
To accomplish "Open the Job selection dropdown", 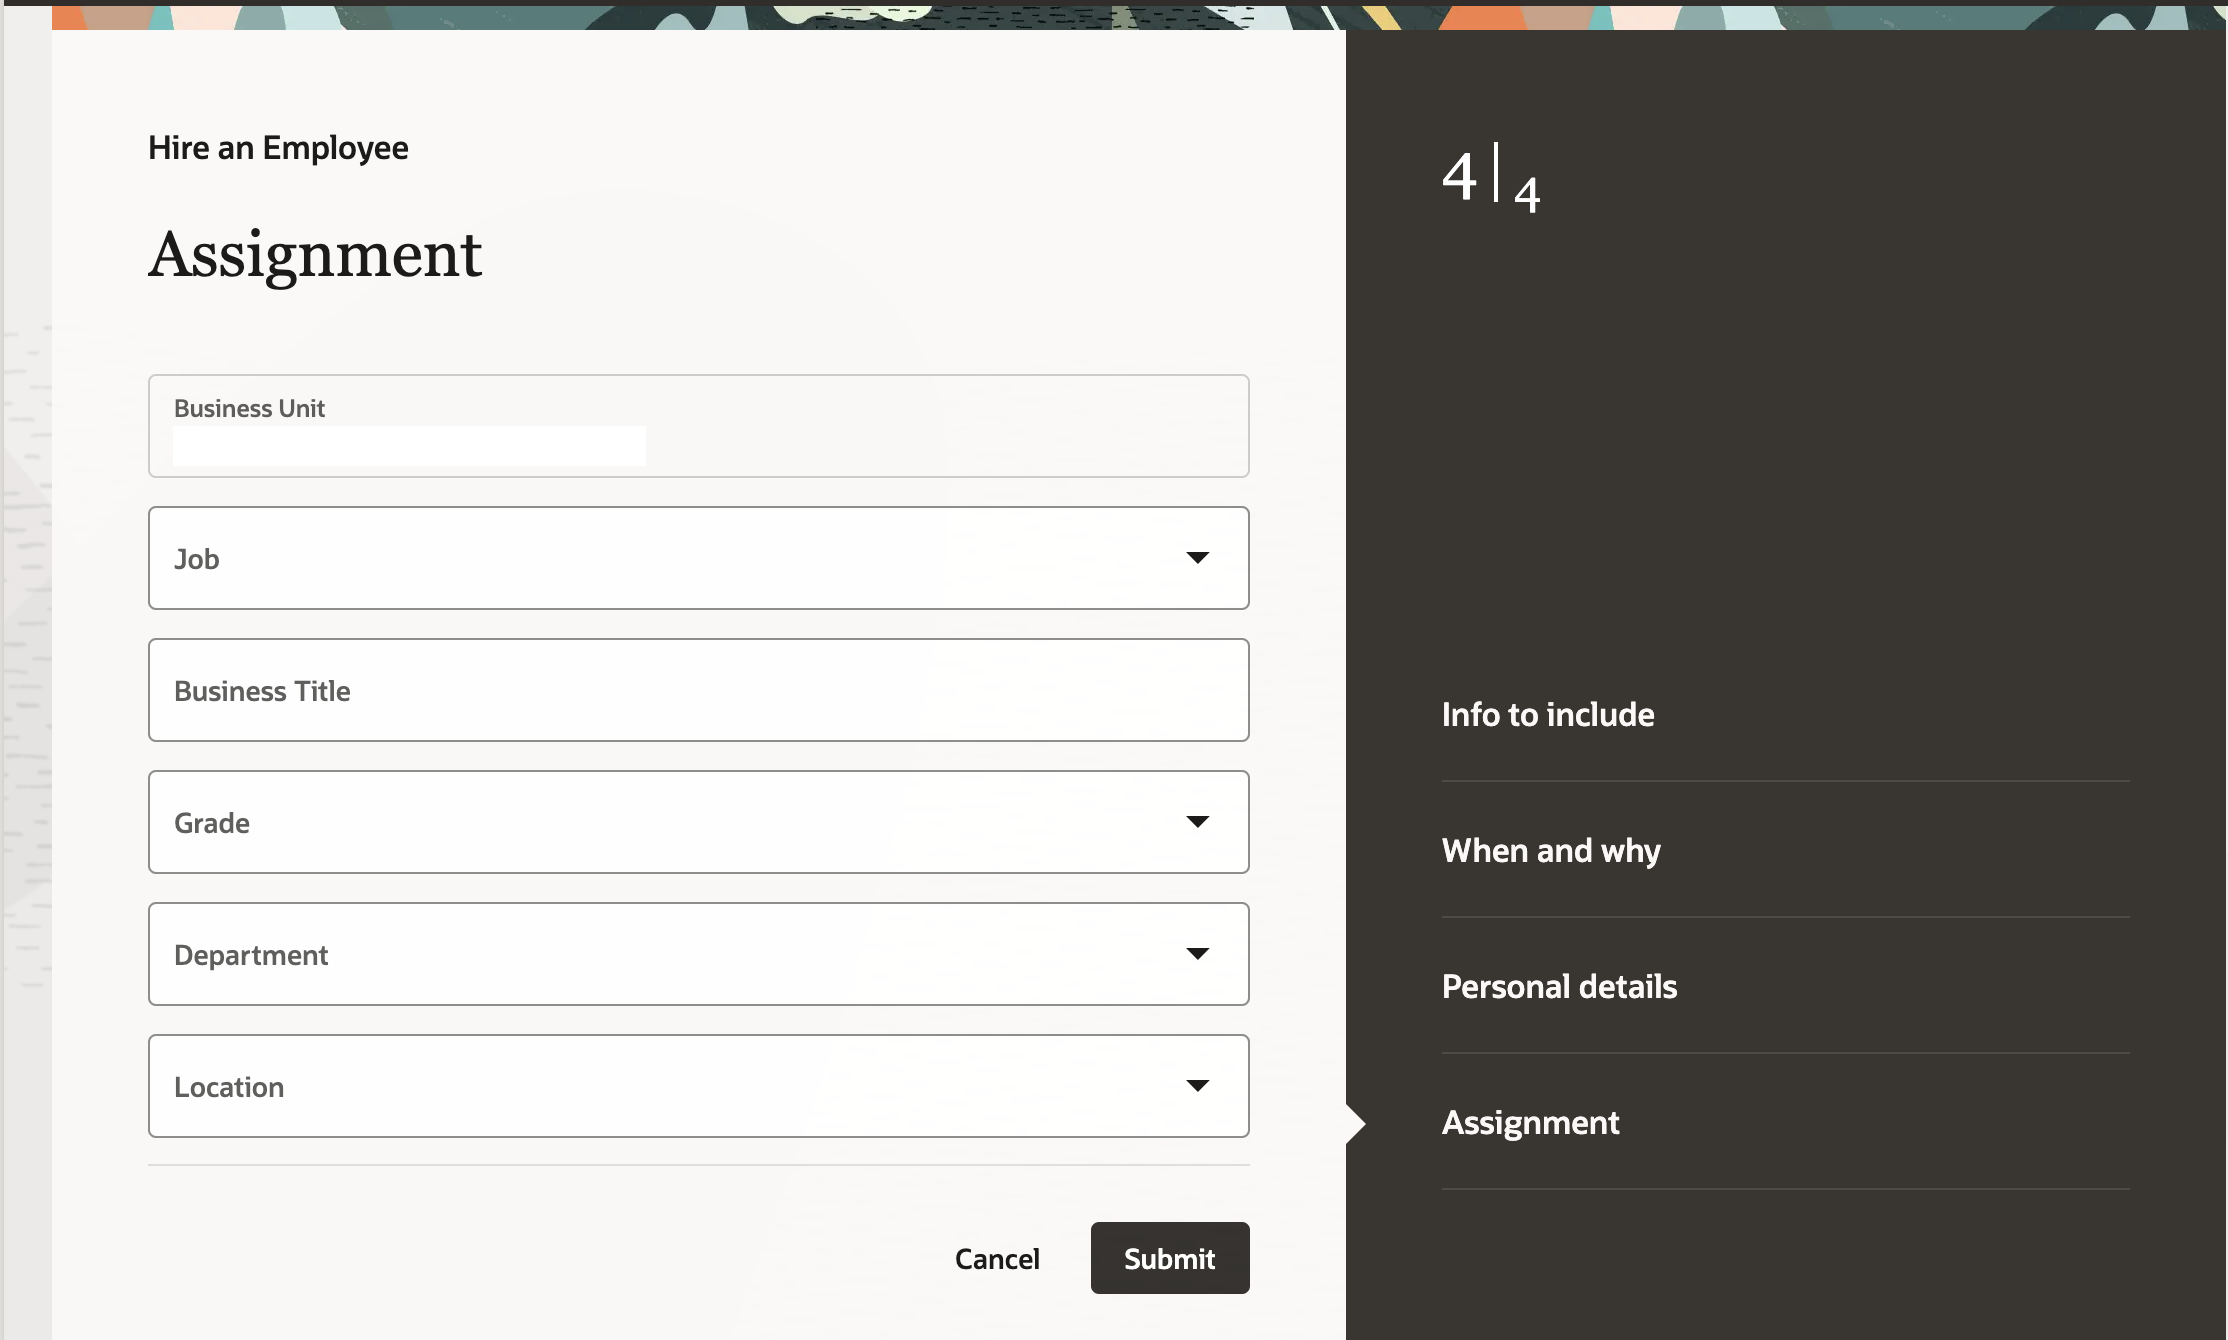I will (x=700, y=557).
